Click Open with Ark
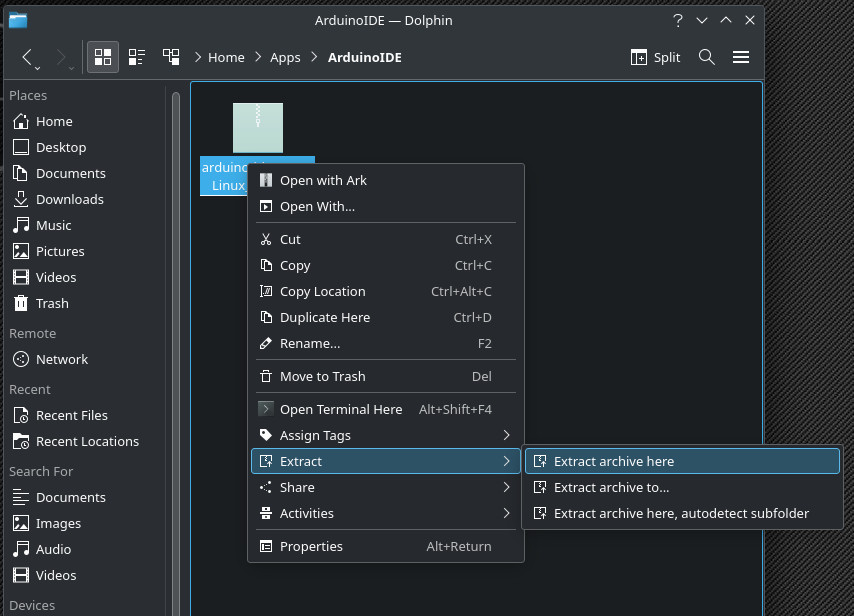This screenshot has width=854, height=616. 323,180
